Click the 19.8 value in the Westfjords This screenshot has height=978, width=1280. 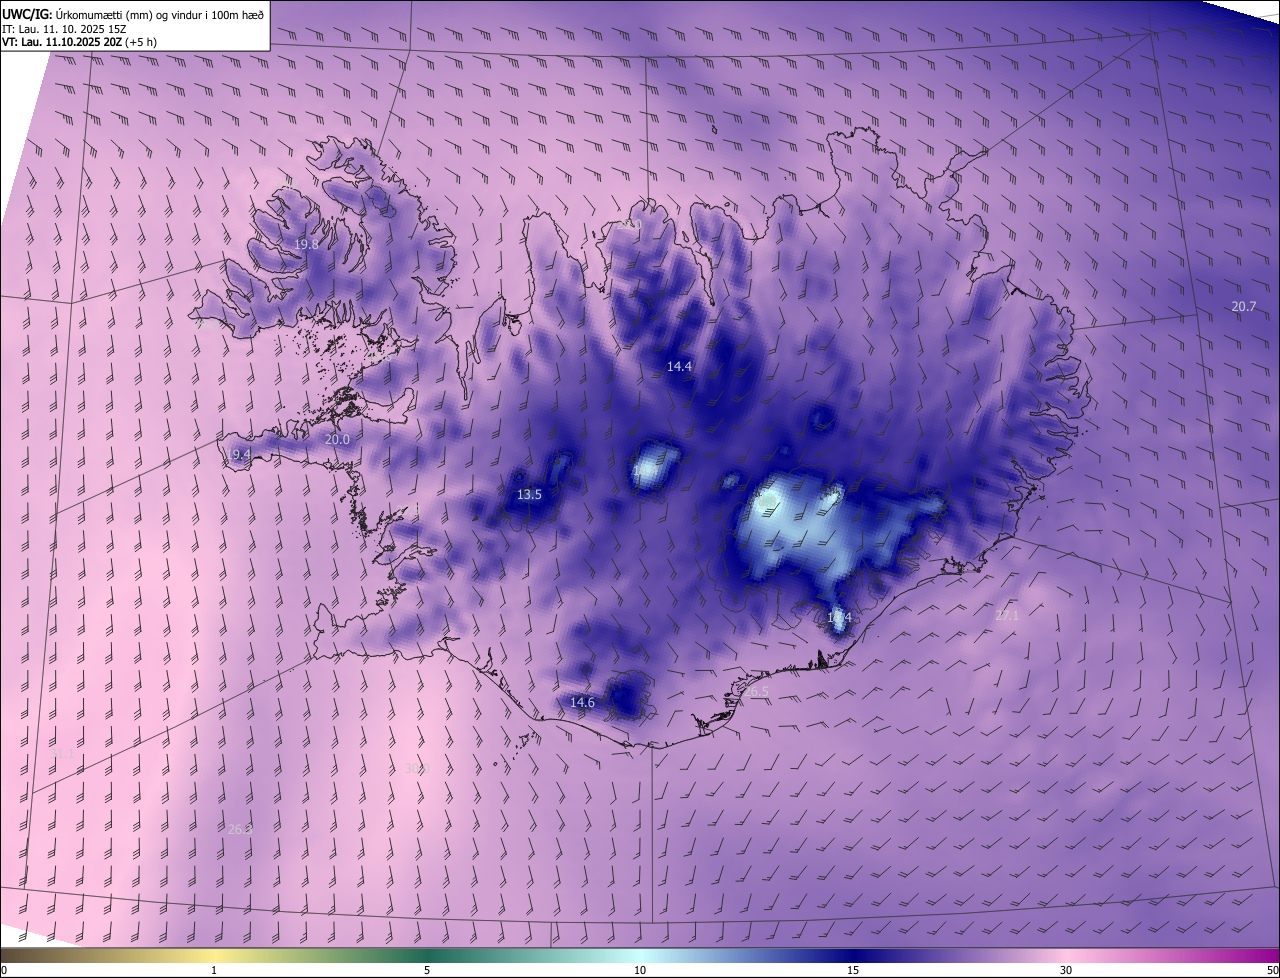coord(306,244)
